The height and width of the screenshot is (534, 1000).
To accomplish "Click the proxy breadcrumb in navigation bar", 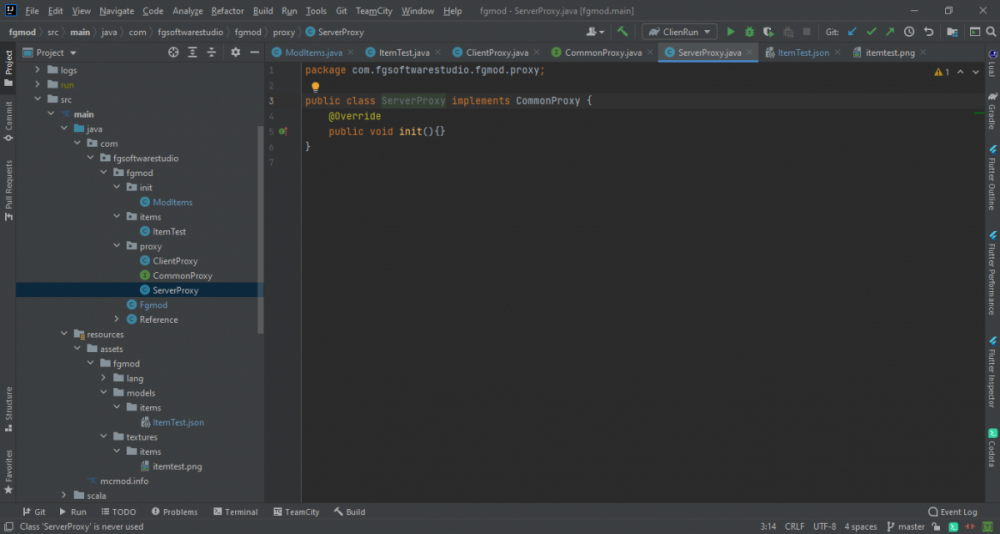I will click(284, 32).
